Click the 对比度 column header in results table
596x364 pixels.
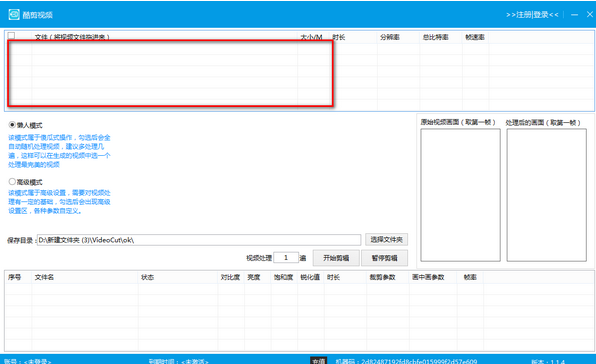click(231, 277)
